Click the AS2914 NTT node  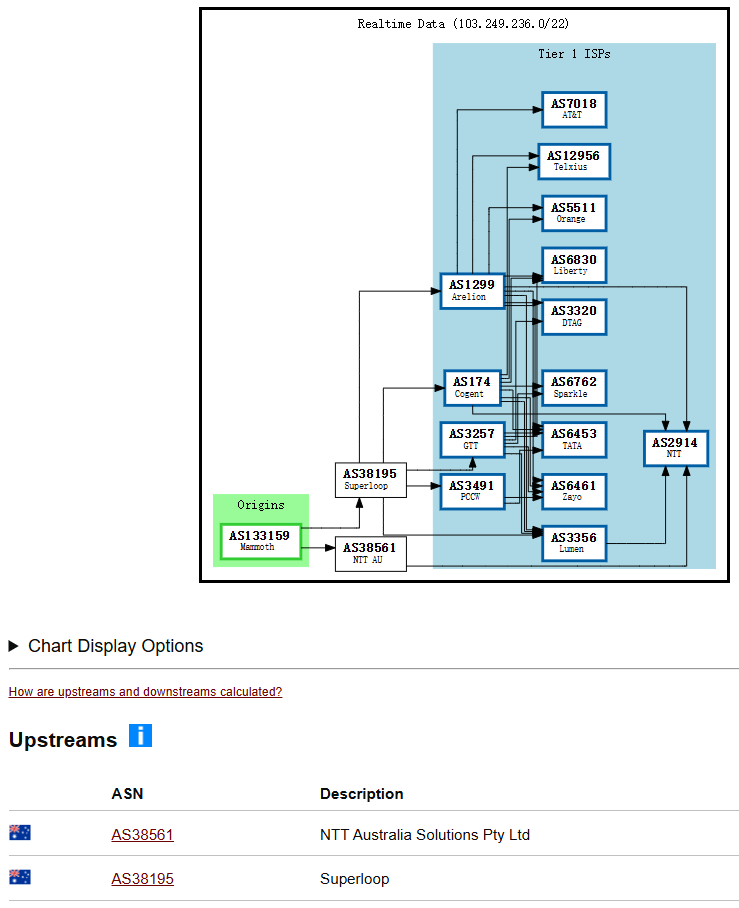pos(675,448)
